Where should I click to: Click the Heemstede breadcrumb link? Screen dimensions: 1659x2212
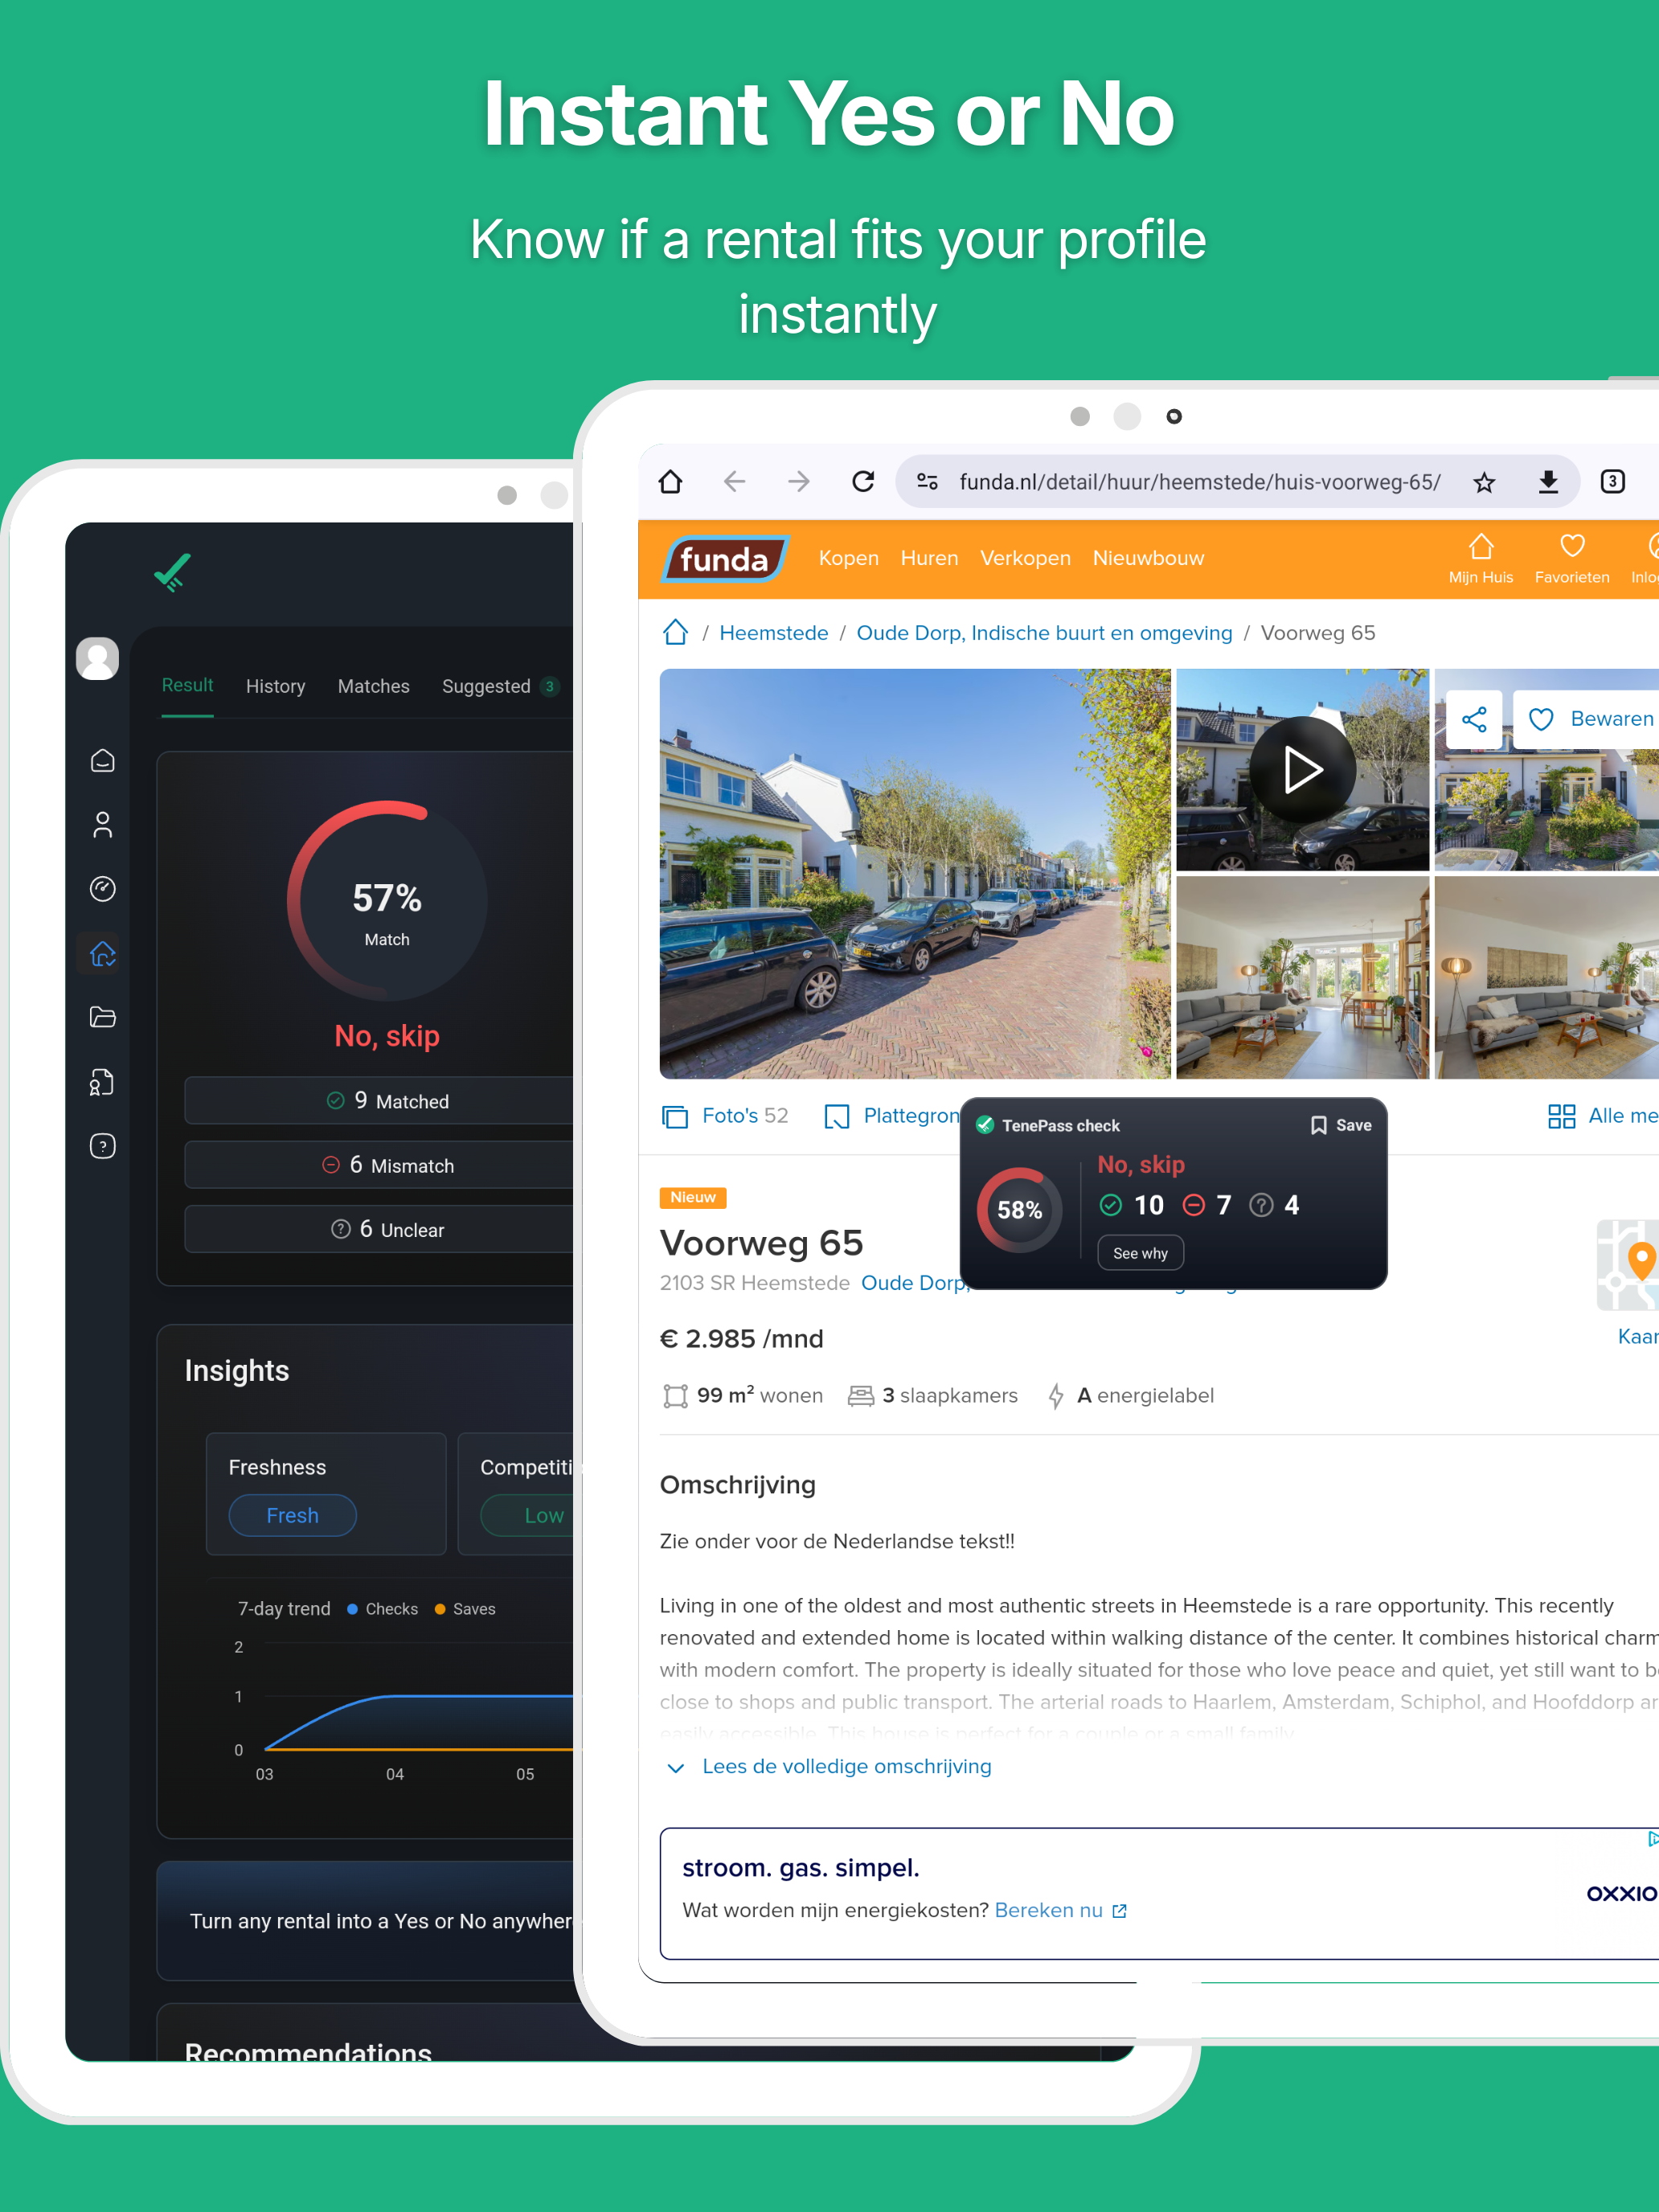click(x=774, y=633)
